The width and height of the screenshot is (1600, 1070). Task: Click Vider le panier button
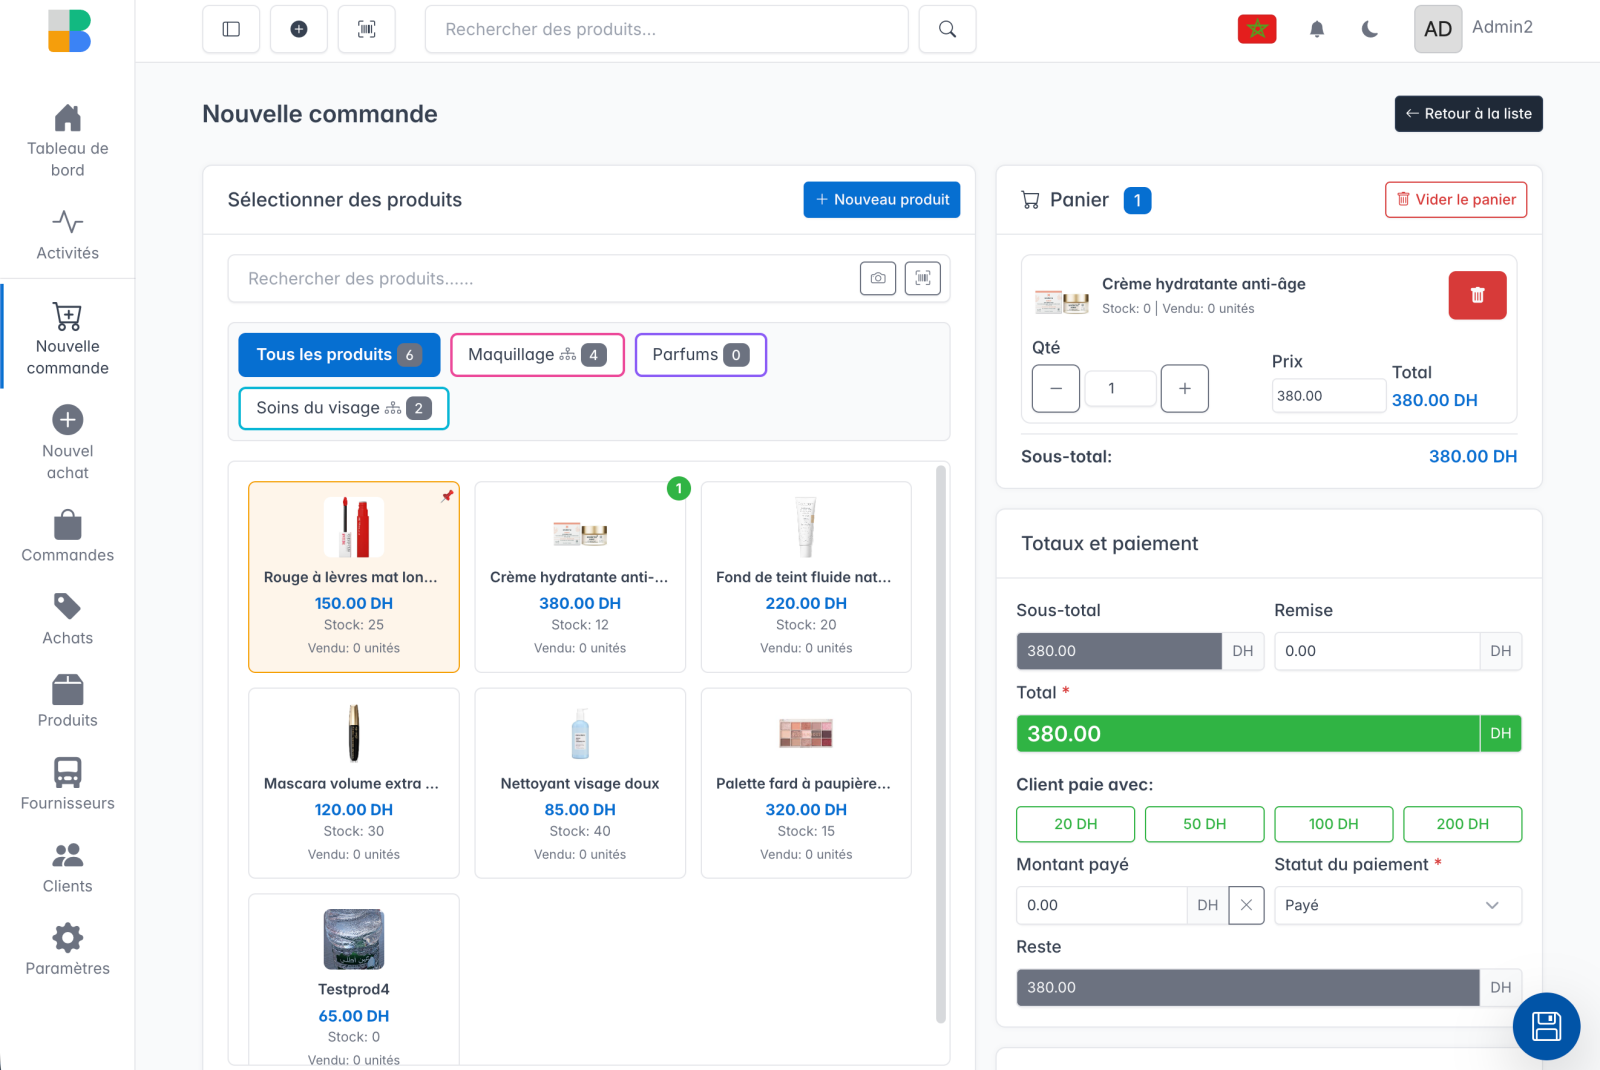click(1455, 199)
